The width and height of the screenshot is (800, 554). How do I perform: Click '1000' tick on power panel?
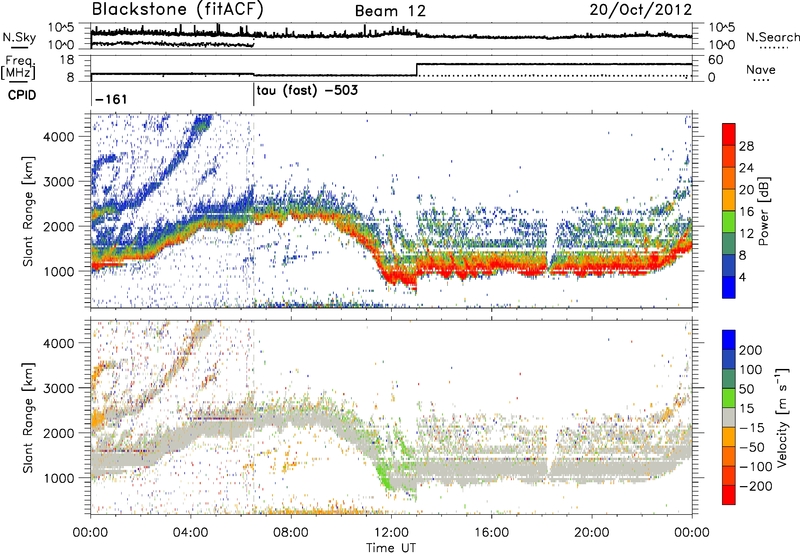58,271
